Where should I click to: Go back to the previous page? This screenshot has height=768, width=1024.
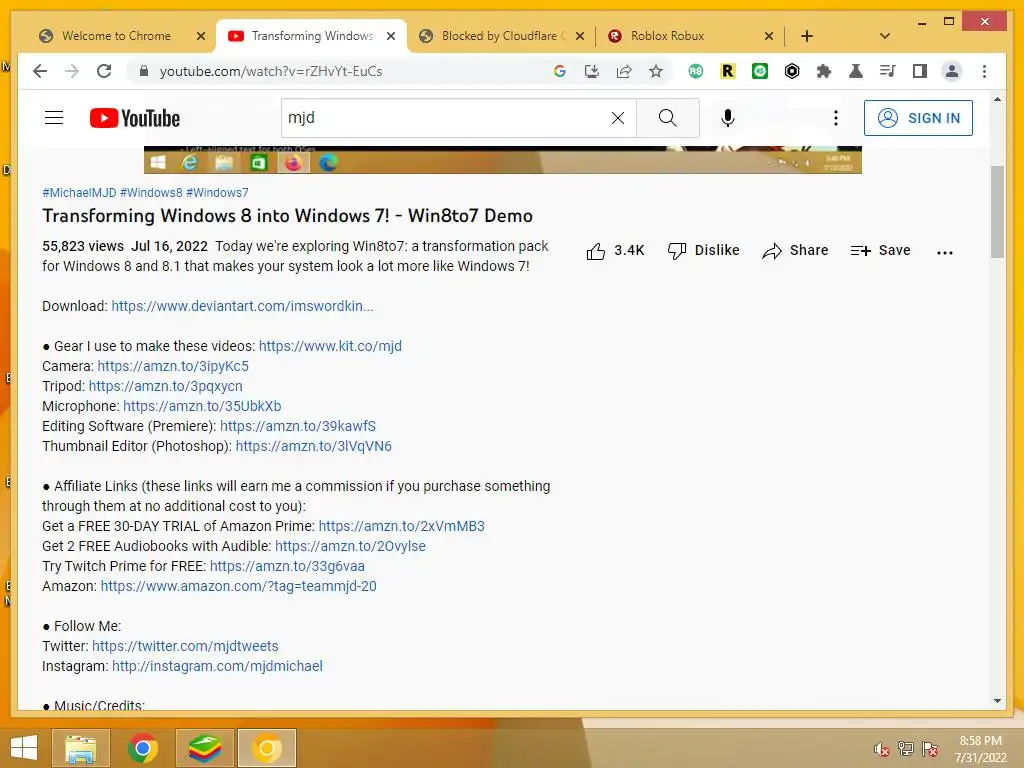pyautogui.click(x=40, y=71)
